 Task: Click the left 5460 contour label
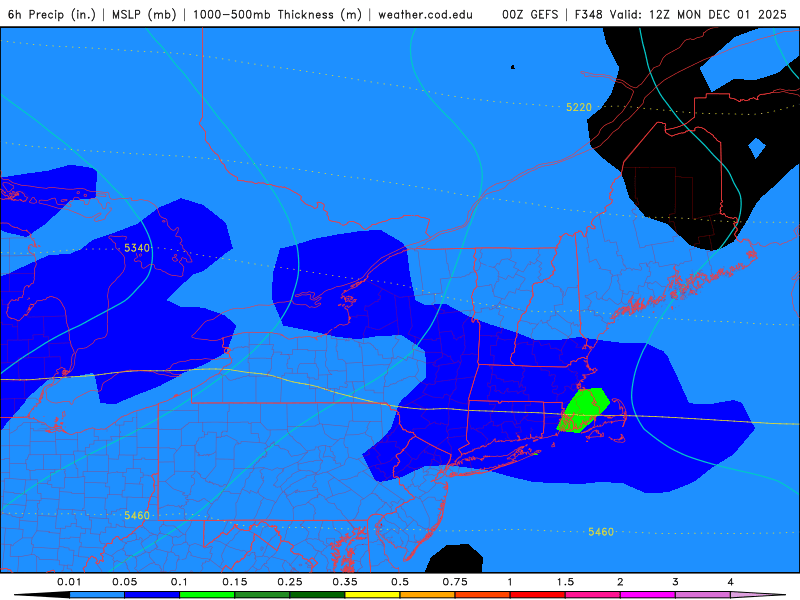137,515
